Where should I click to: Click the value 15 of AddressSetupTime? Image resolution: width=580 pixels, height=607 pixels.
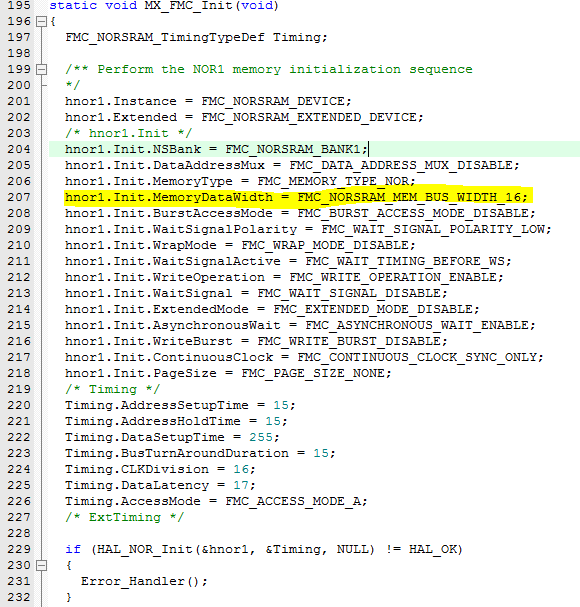(x=281, y=405)
